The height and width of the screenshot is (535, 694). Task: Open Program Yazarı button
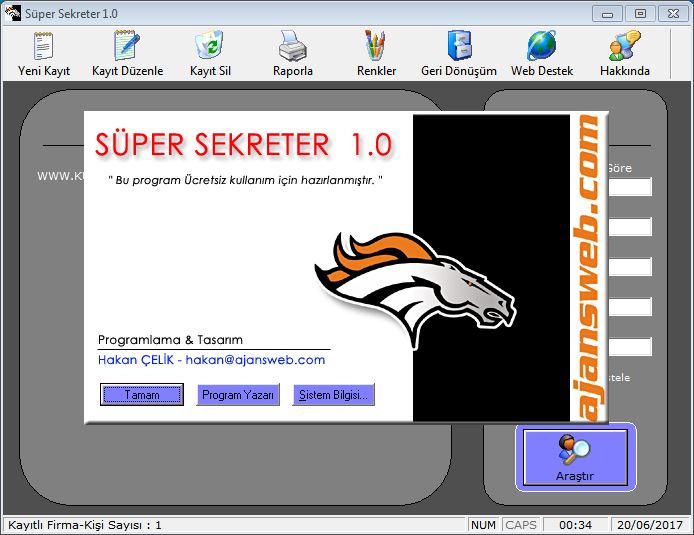coord(238,394)
